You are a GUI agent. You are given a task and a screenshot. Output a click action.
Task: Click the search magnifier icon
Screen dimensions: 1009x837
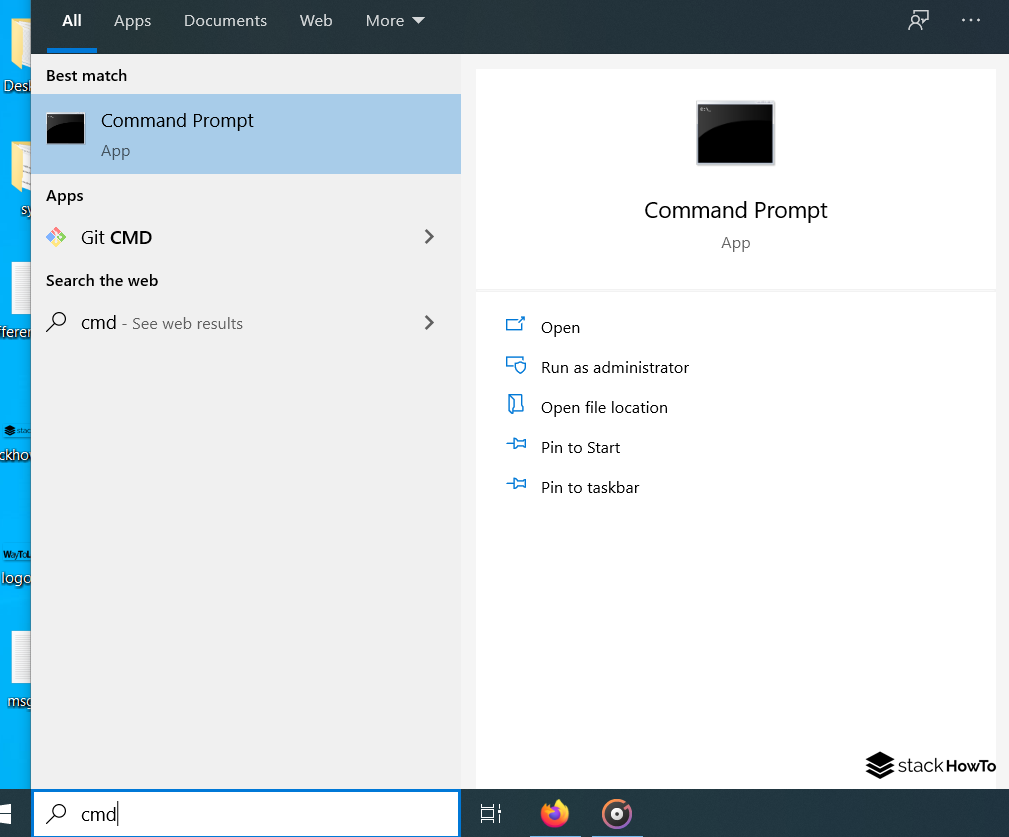tap(56, 814)
